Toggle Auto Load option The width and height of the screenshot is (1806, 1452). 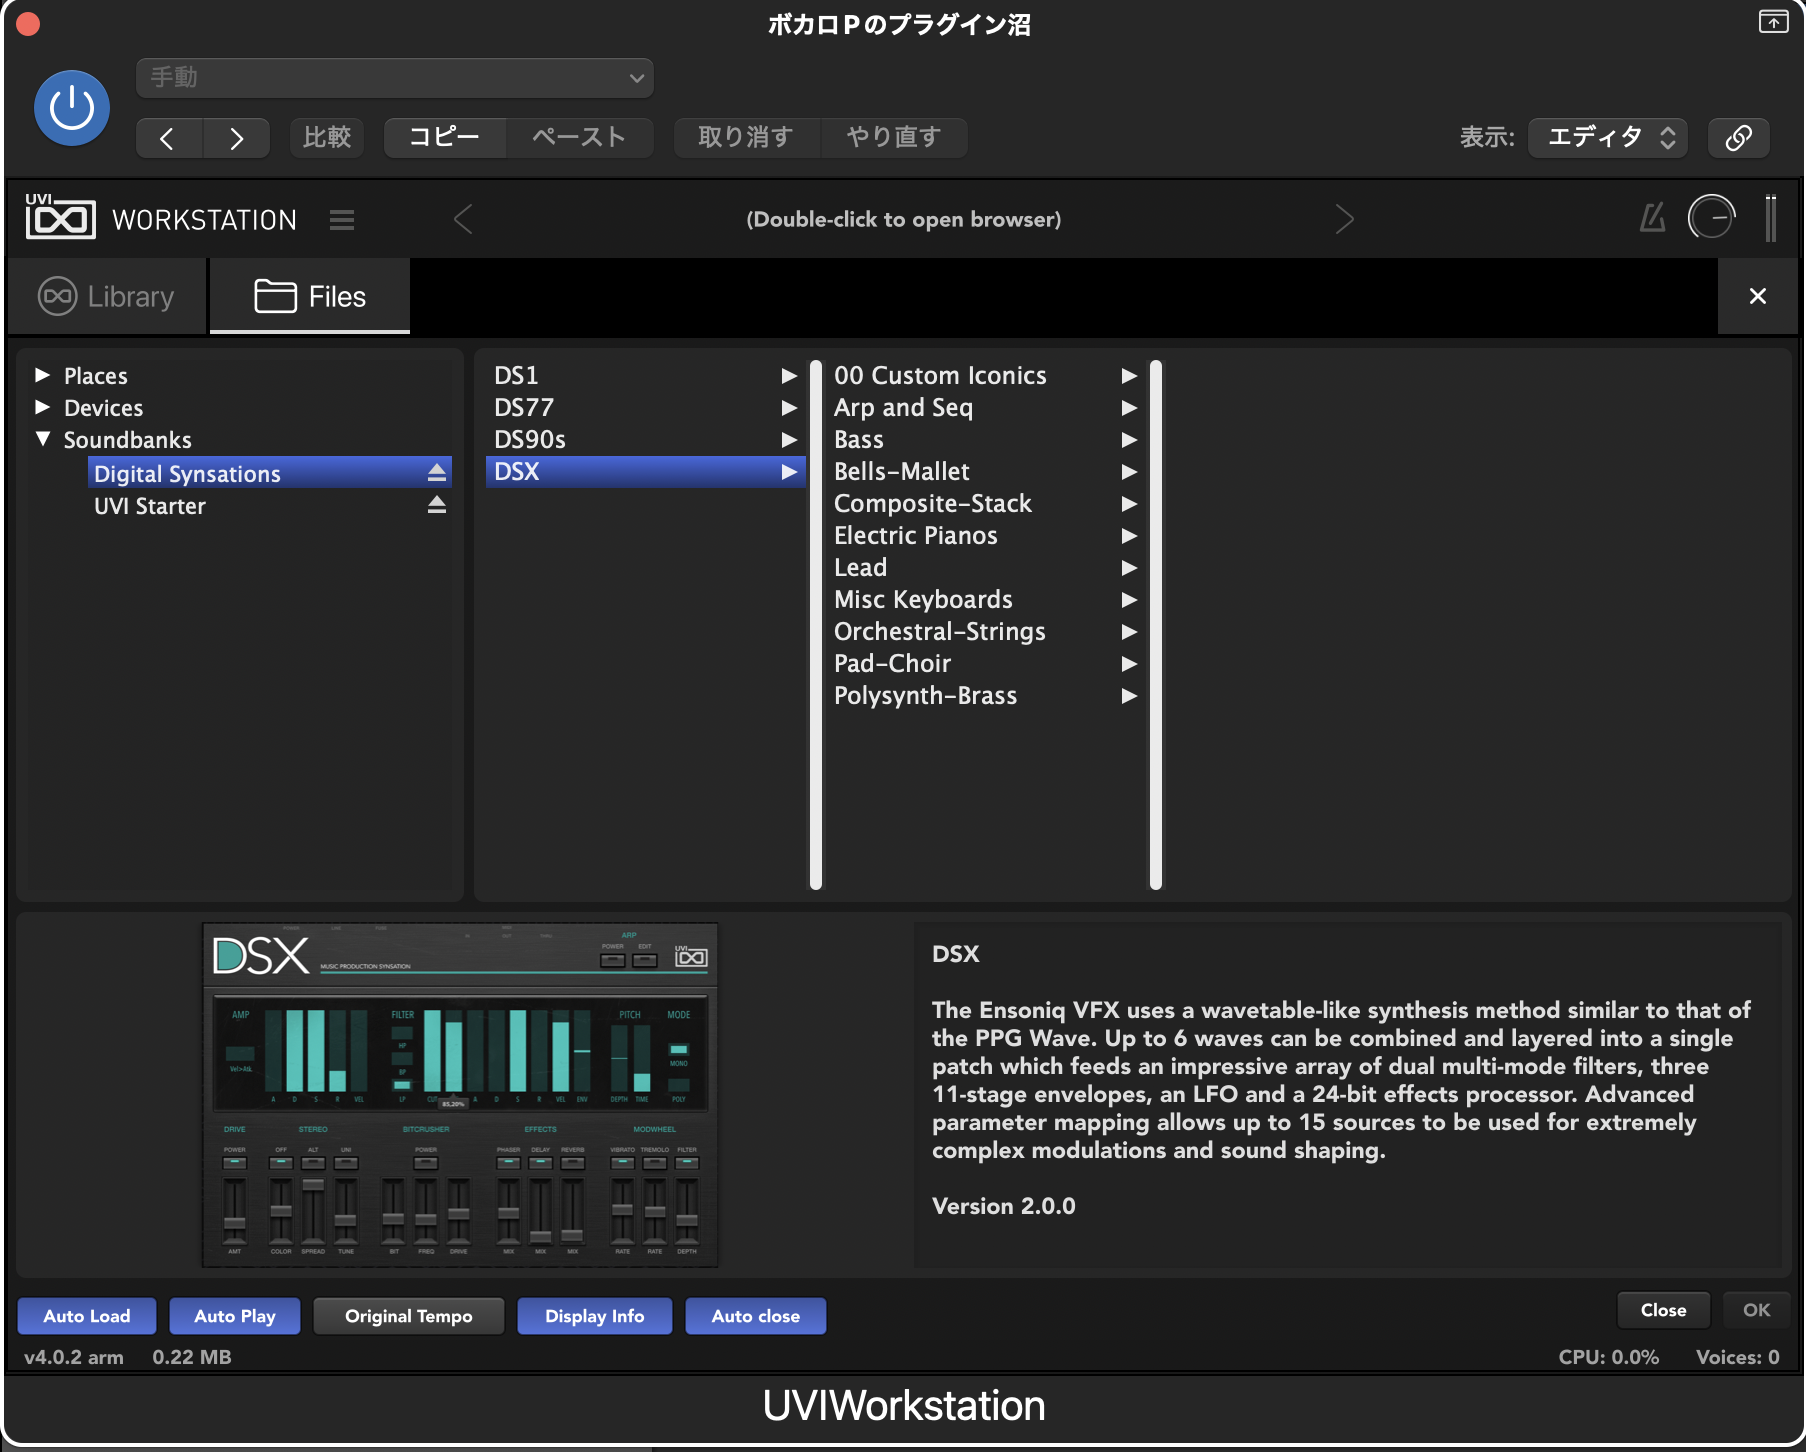click(x=87, y=1316)
